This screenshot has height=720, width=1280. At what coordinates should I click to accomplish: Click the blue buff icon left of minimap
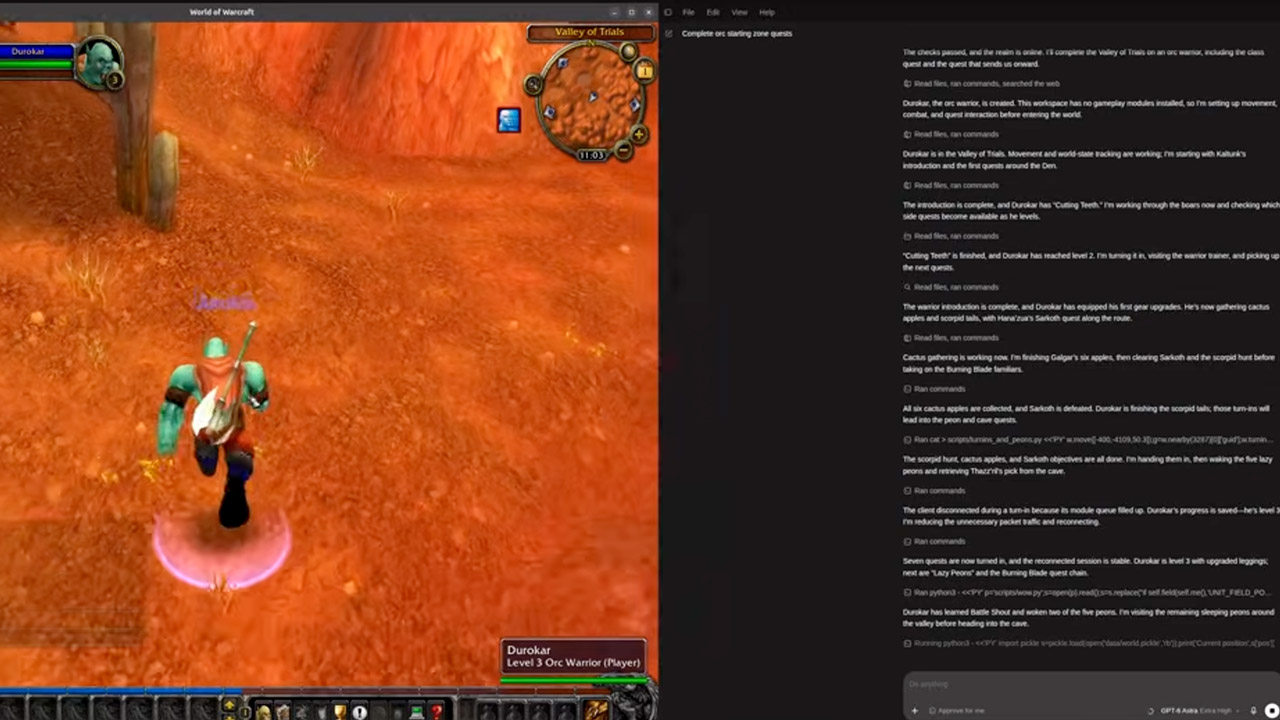509,120
